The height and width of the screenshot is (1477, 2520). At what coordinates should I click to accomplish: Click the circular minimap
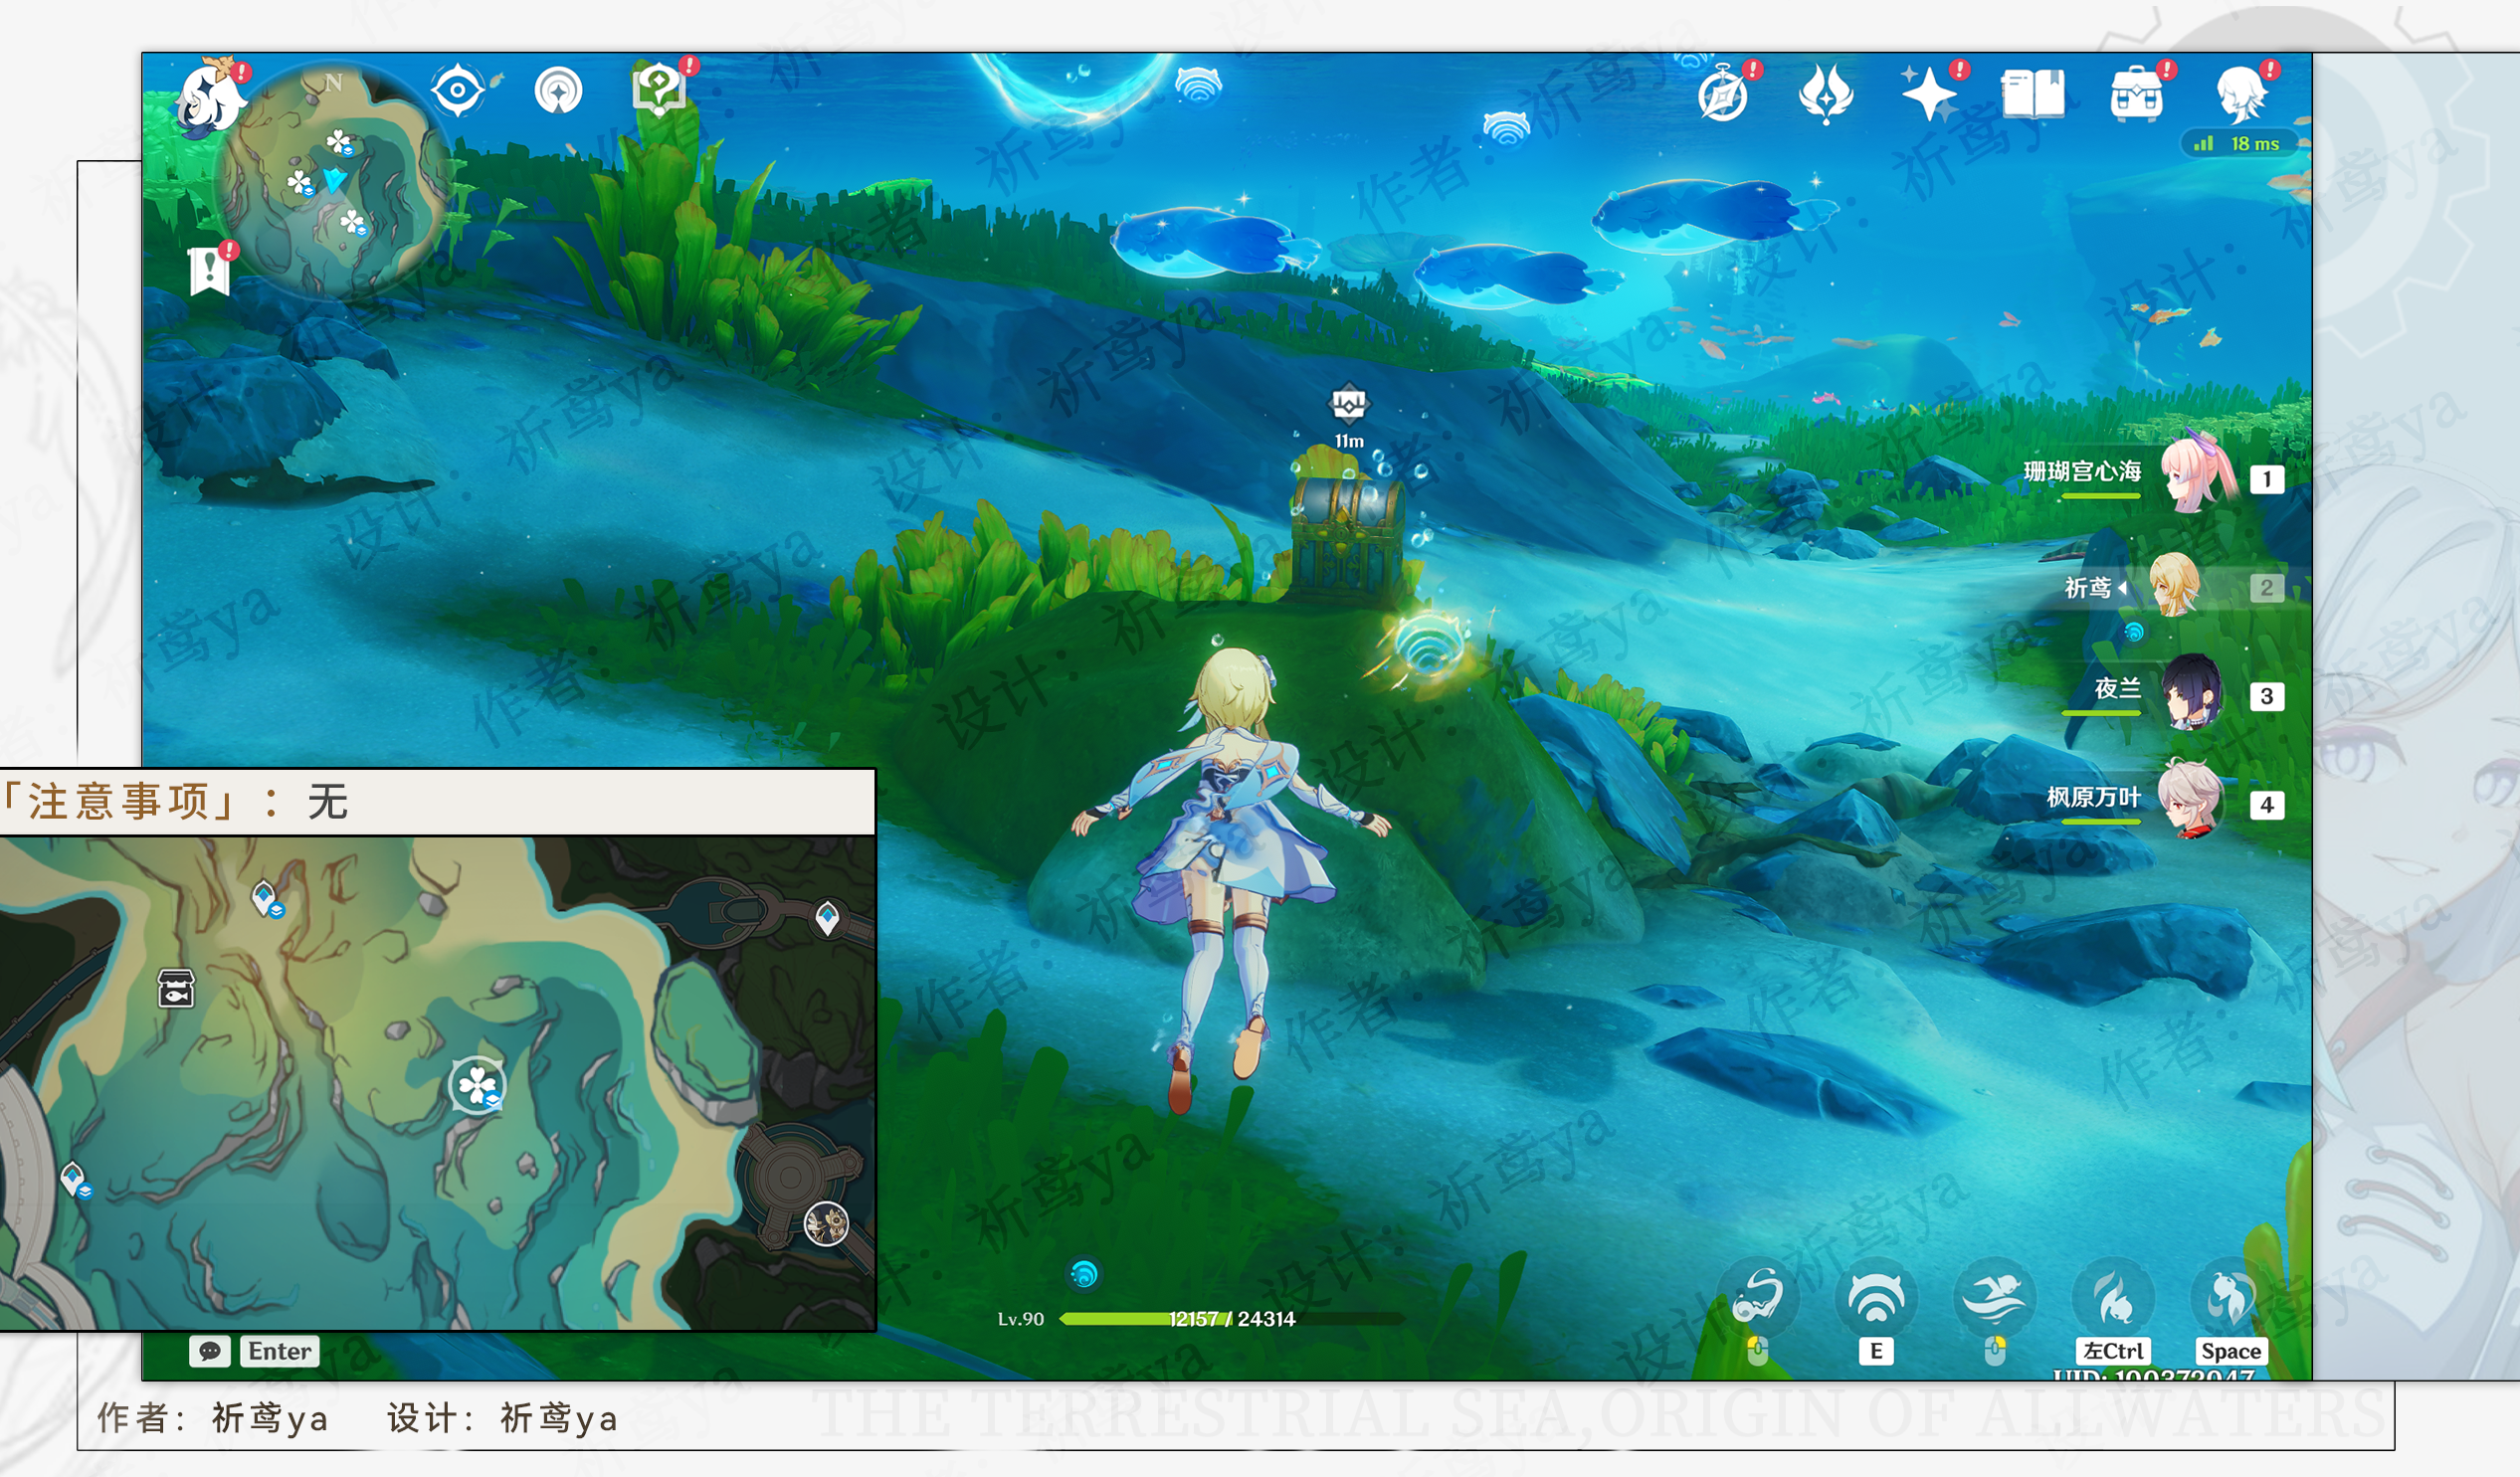tap(334, 180)
